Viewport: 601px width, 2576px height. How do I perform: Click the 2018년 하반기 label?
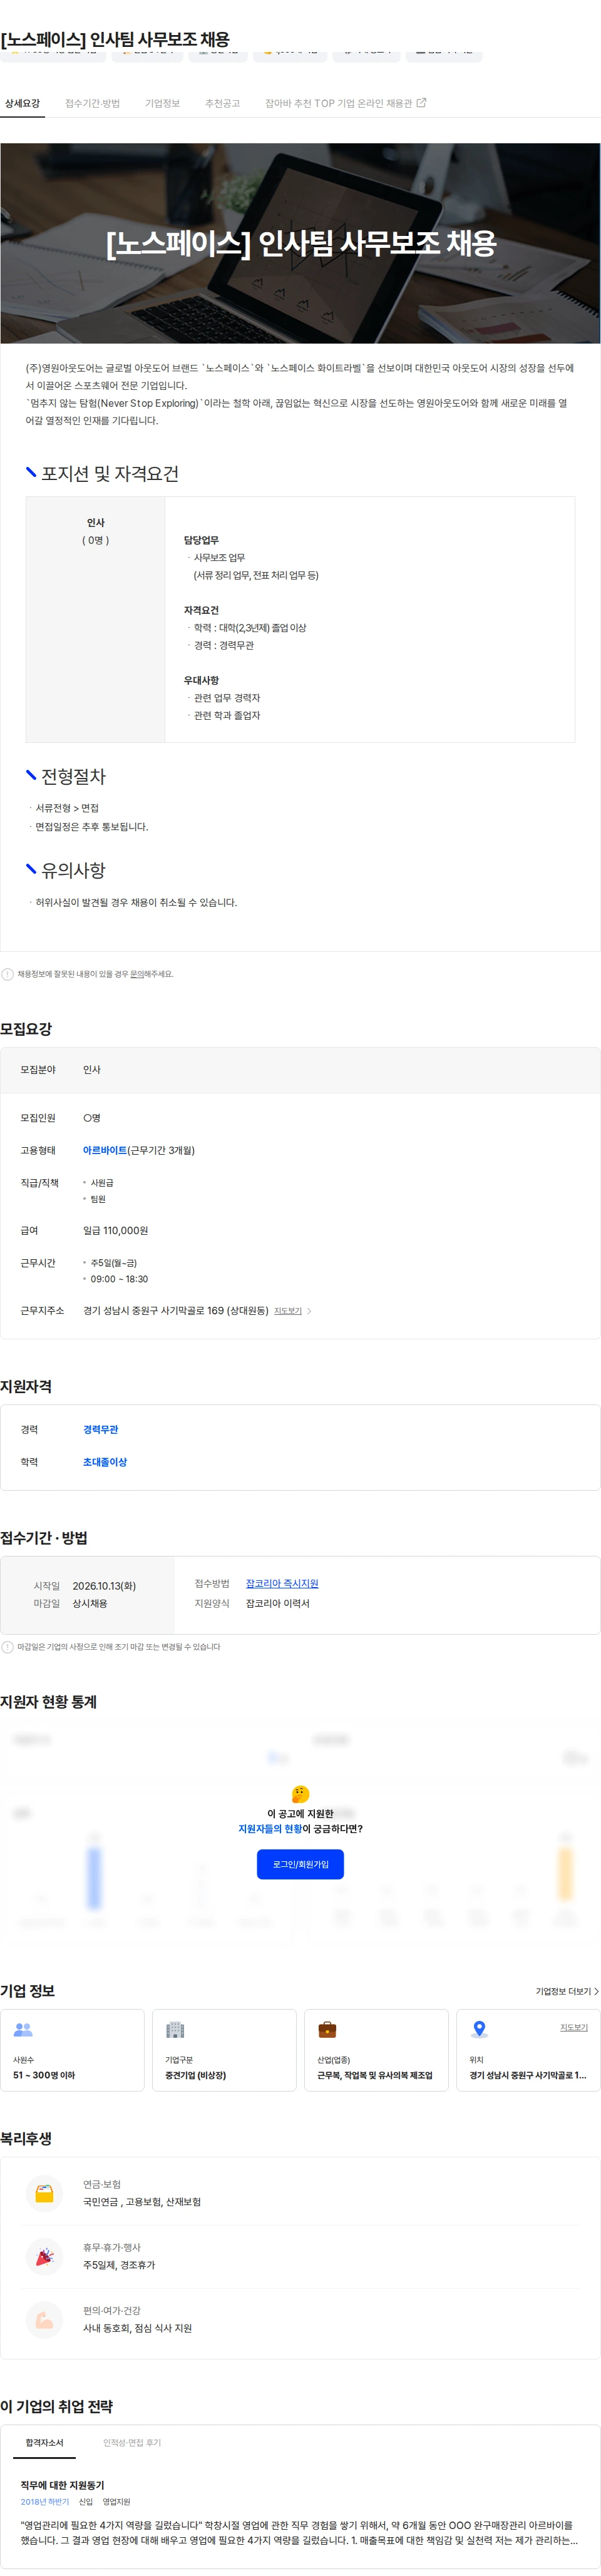point(45,2502)
